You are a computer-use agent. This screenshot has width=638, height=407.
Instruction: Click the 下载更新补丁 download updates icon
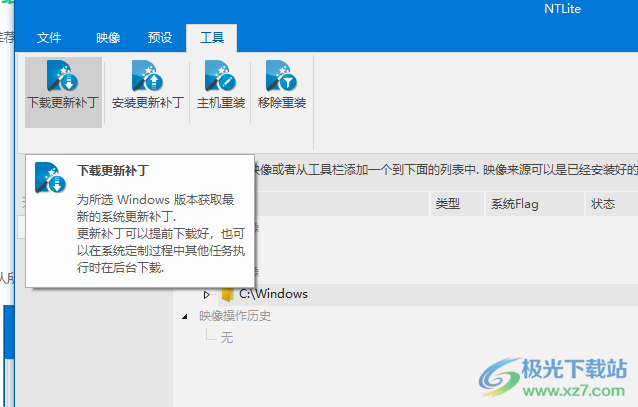(62, 76)
